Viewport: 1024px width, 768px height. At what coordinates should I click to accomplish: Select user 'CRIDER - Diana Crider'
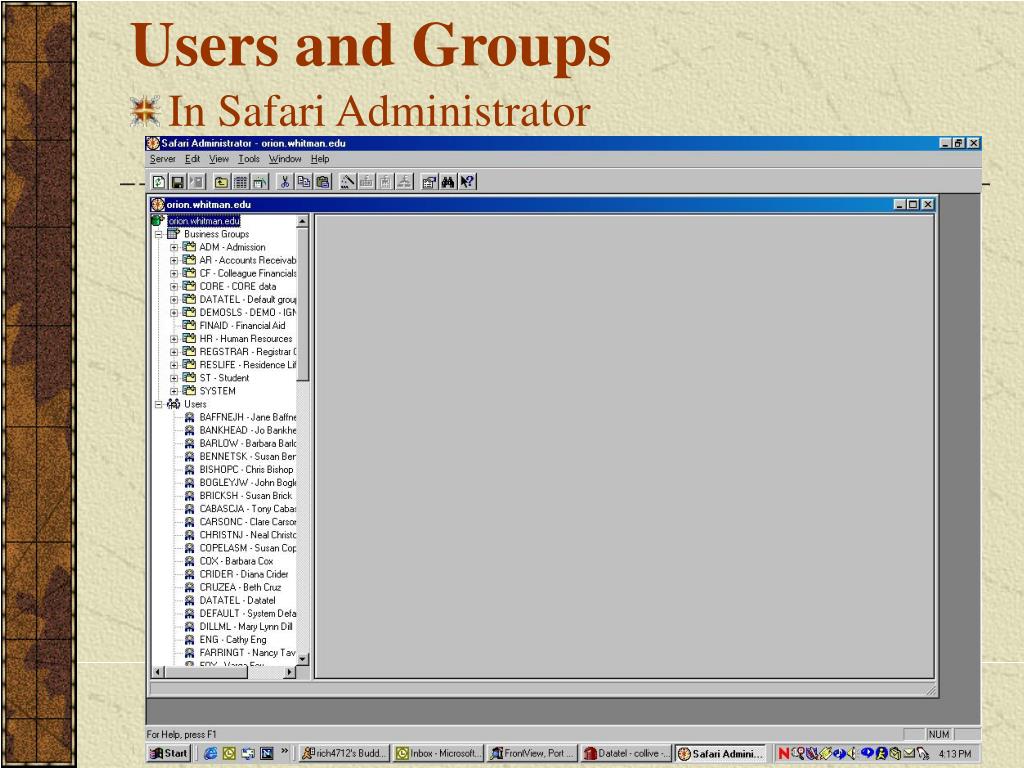click(x=244, y=574)
